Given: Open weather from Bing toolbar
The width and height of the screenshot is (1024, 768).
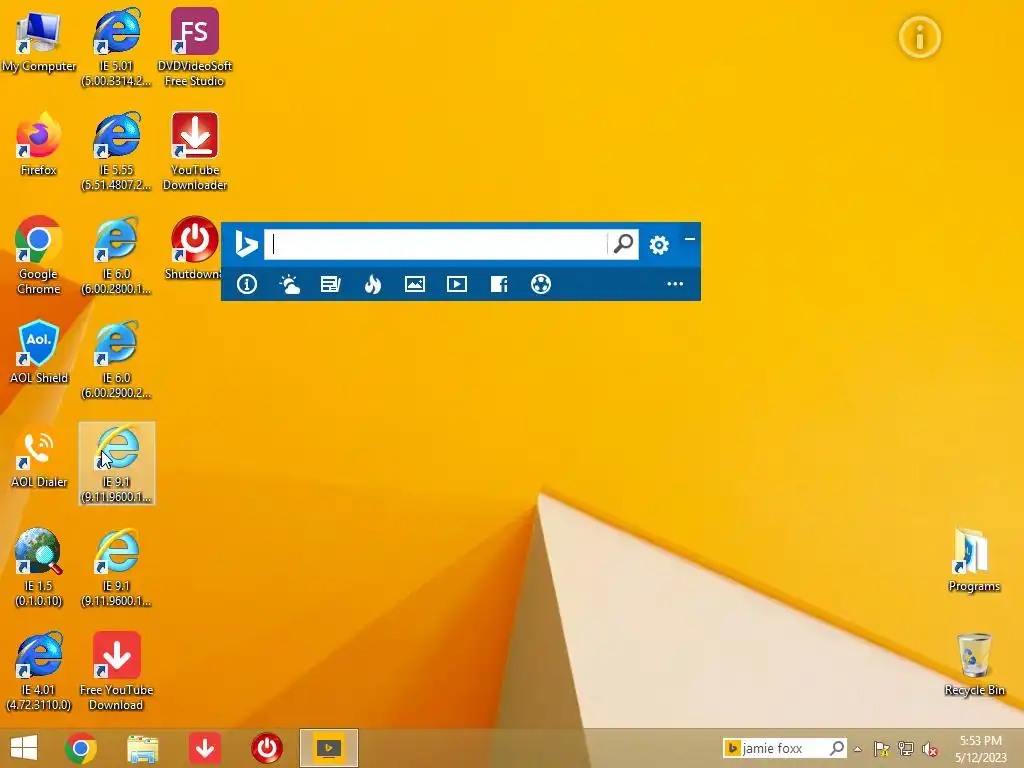Looking at the screenshot, I should (289, 284).
